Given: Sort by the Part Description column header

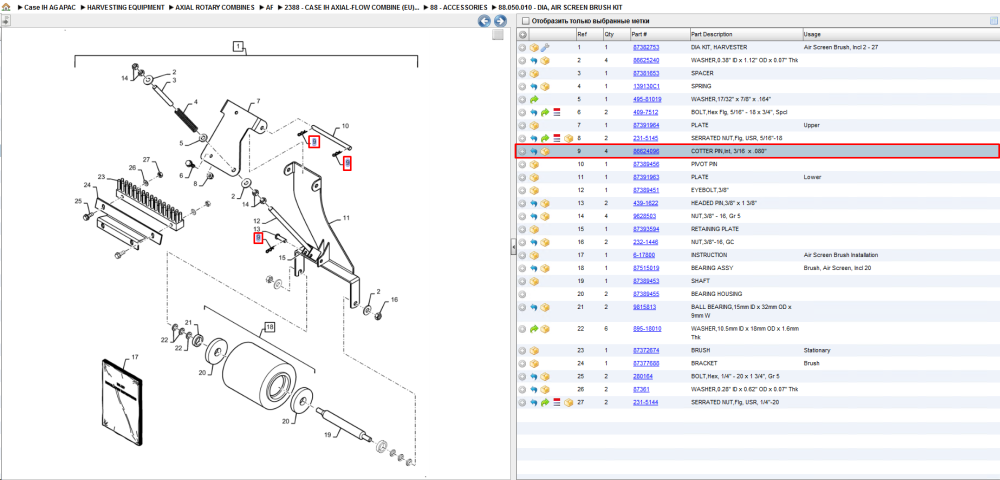Looking at the screenshot, I should coord(746,34).
